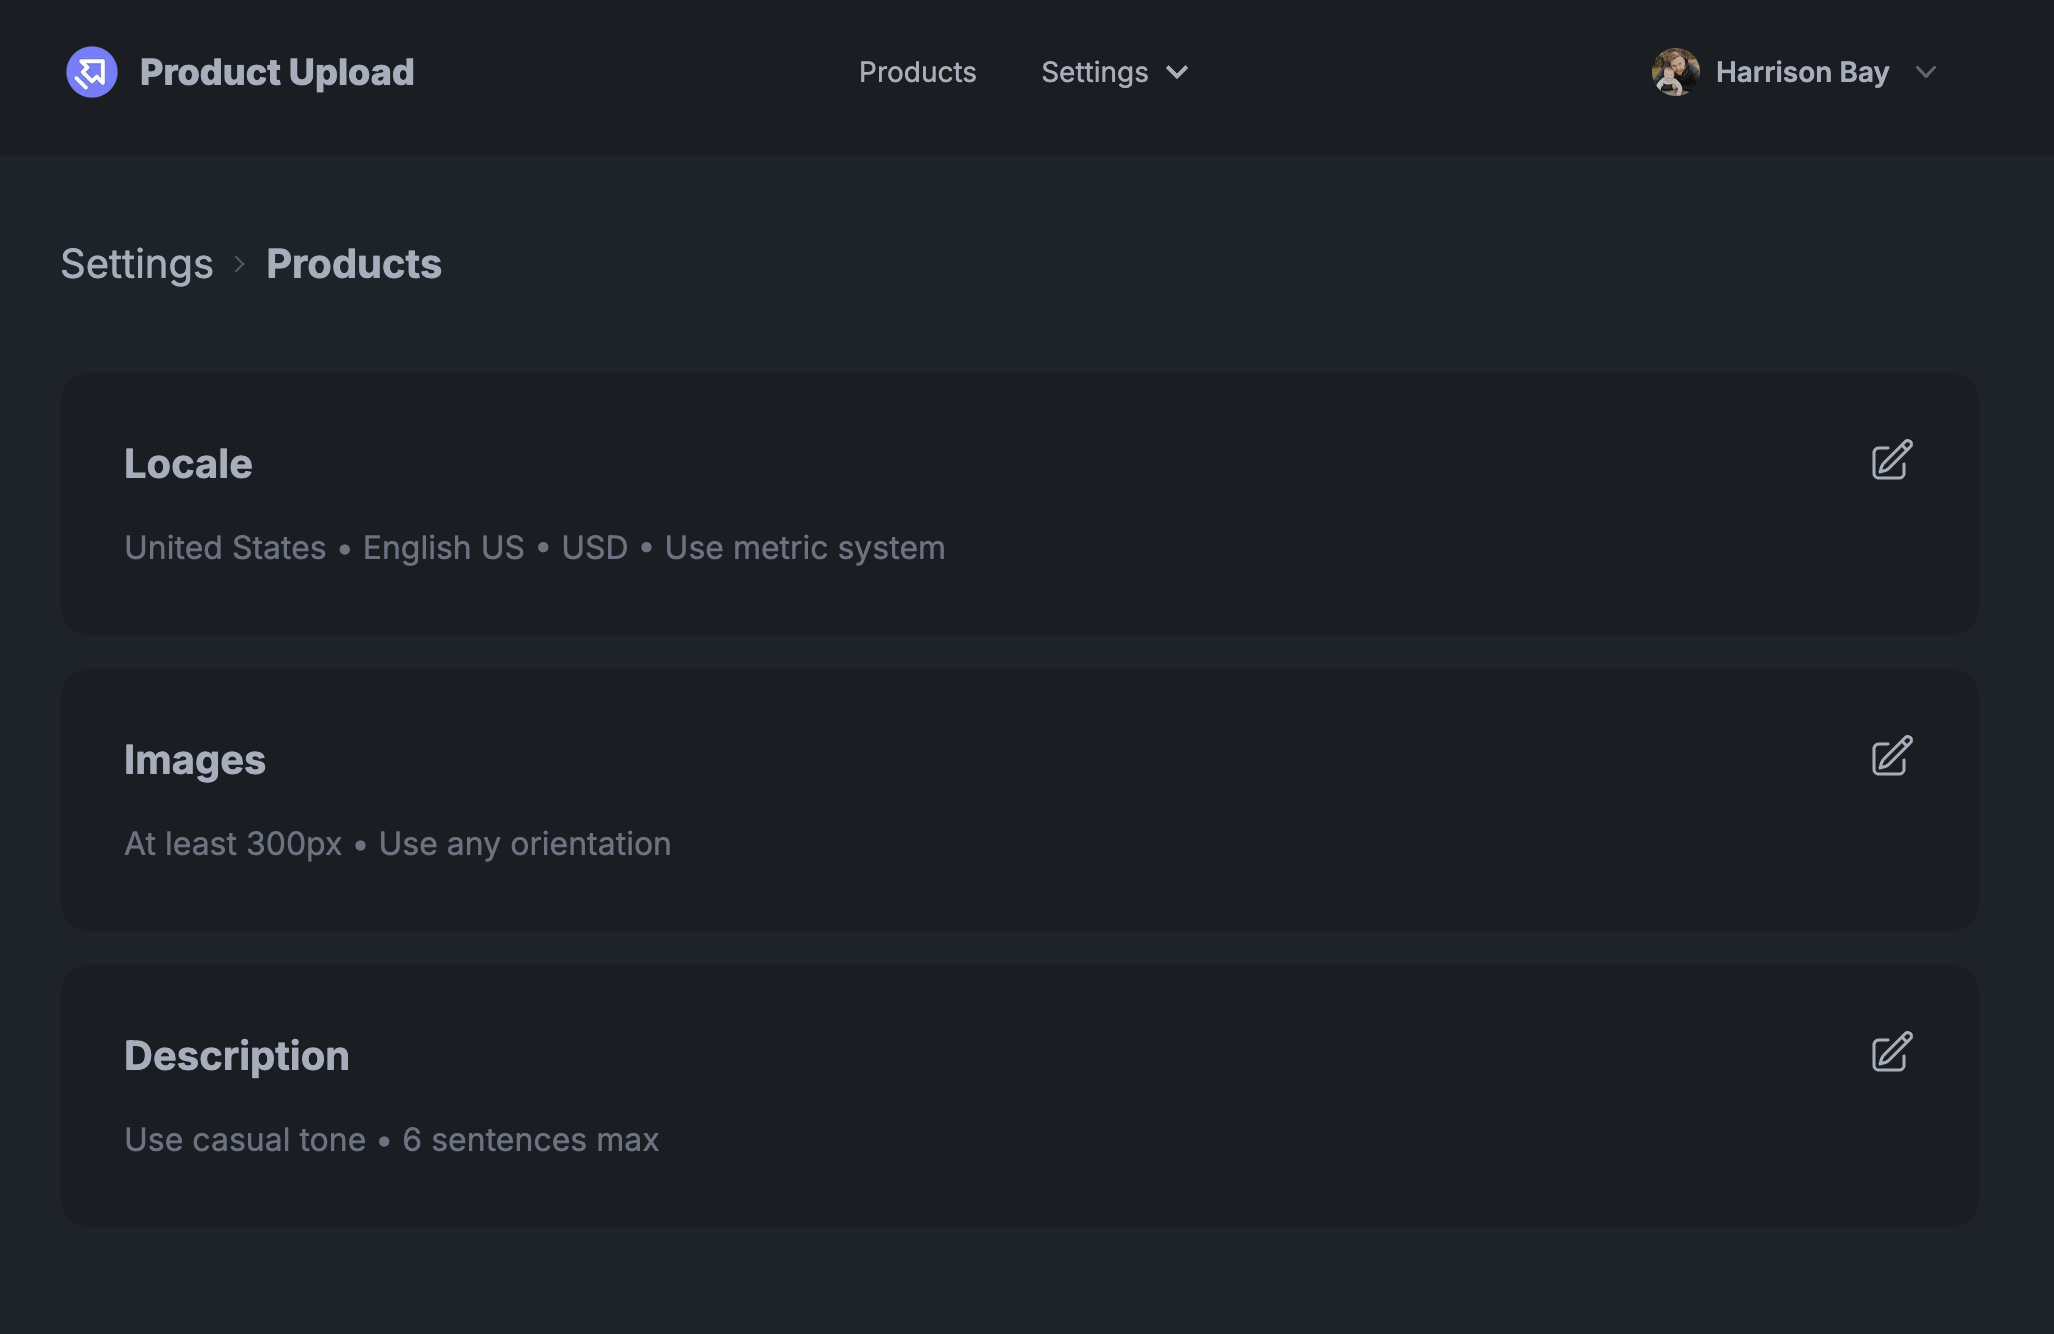
Task: Expand the user account chevron
Action: click(1926, 72)
